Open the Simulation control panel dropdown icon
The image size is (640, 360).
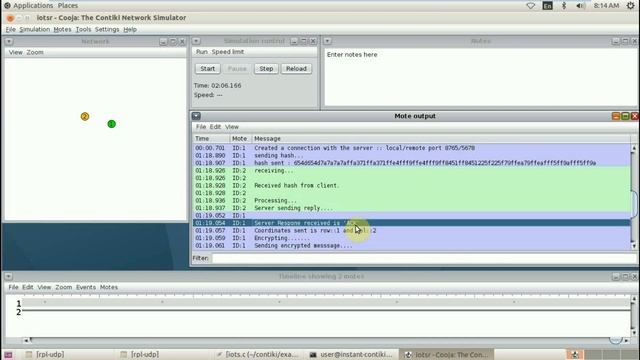tap(196, 41)
